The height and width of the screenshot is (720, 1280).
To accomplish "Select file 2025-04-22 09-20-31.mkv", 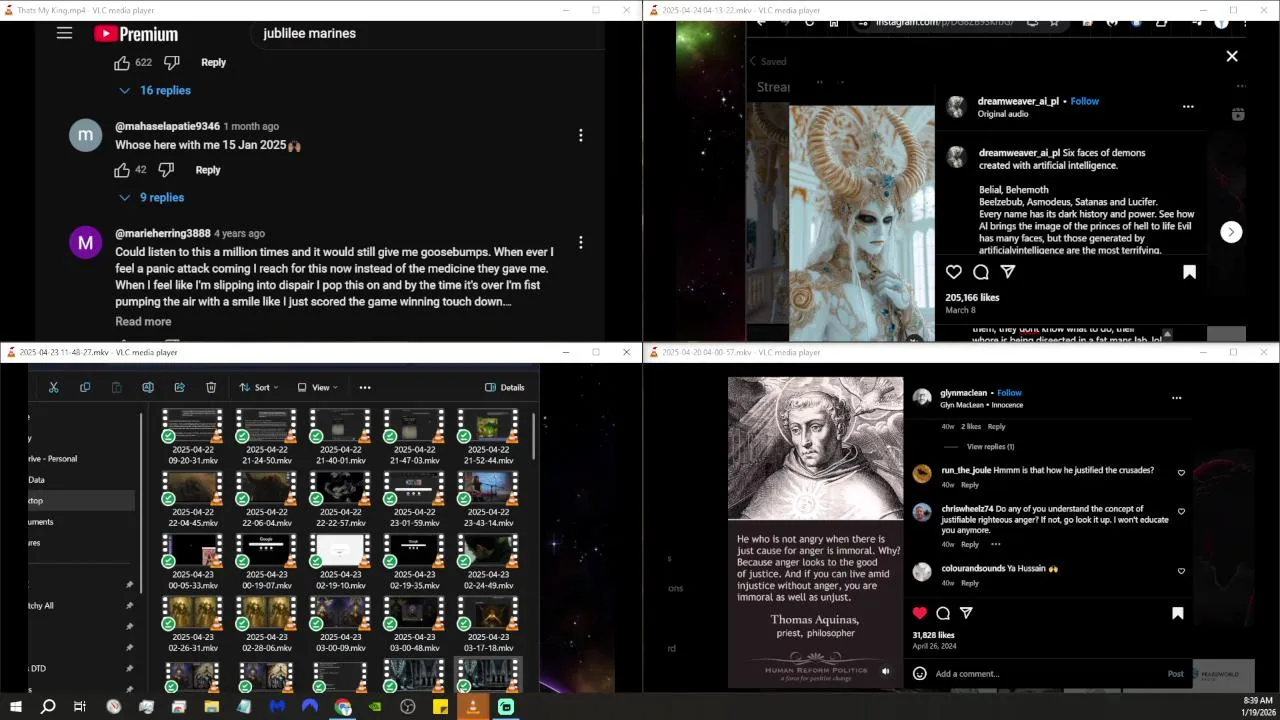I will point(193,437).
